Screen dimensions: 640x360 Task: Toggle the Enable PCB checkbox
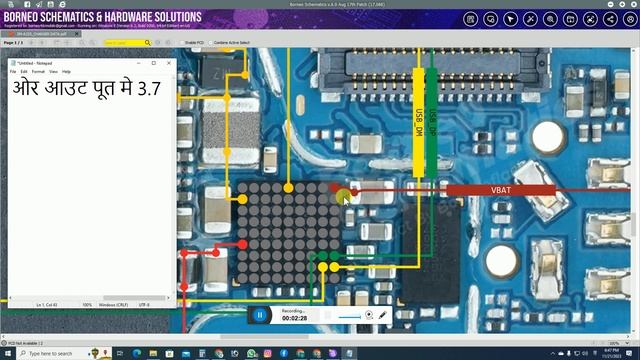(182, 42)
